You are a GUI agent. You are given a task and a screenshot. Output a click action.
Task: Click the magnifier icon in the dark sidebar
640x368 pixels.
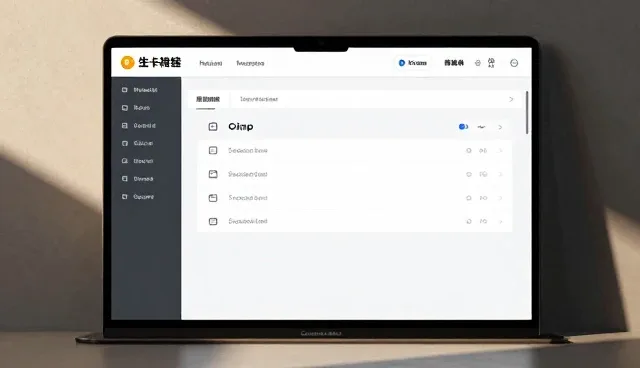124,161
